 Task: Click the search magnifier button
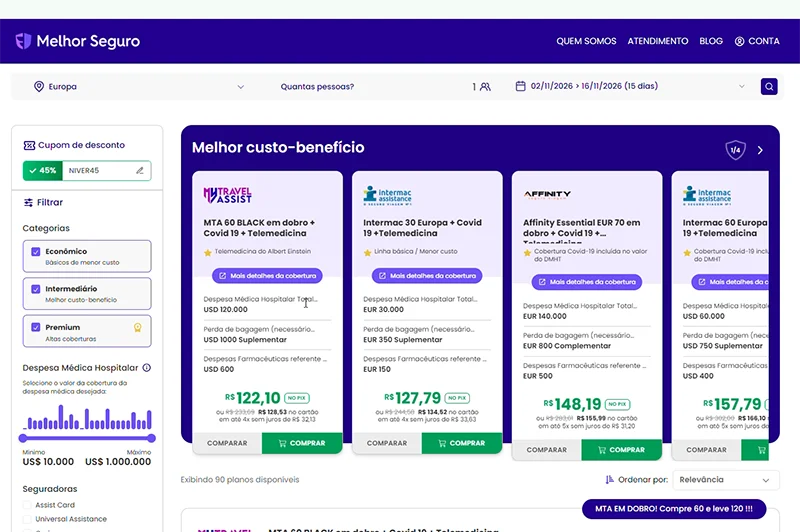(769, 86)
